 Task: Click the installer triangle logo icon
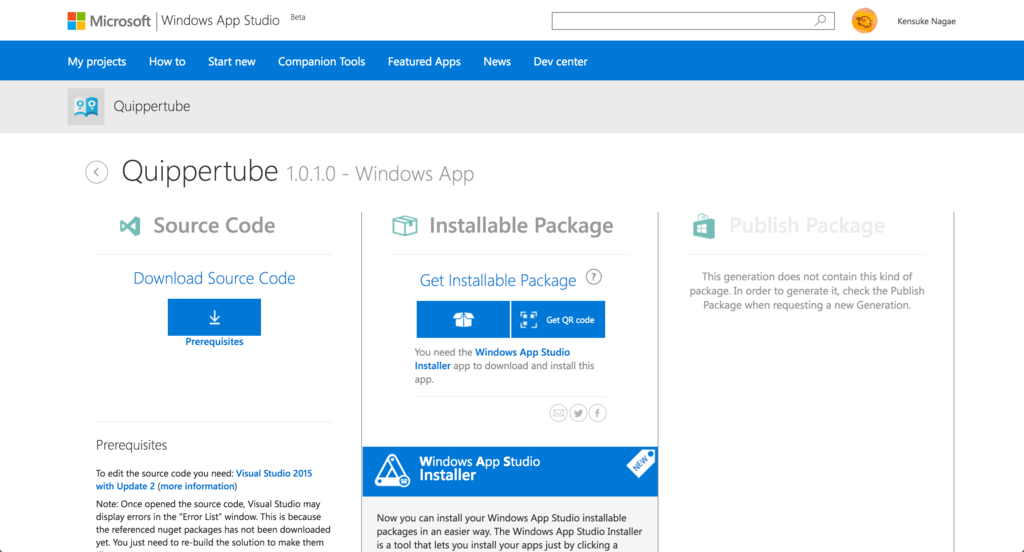pyautogui.click(x=392, y=471)
